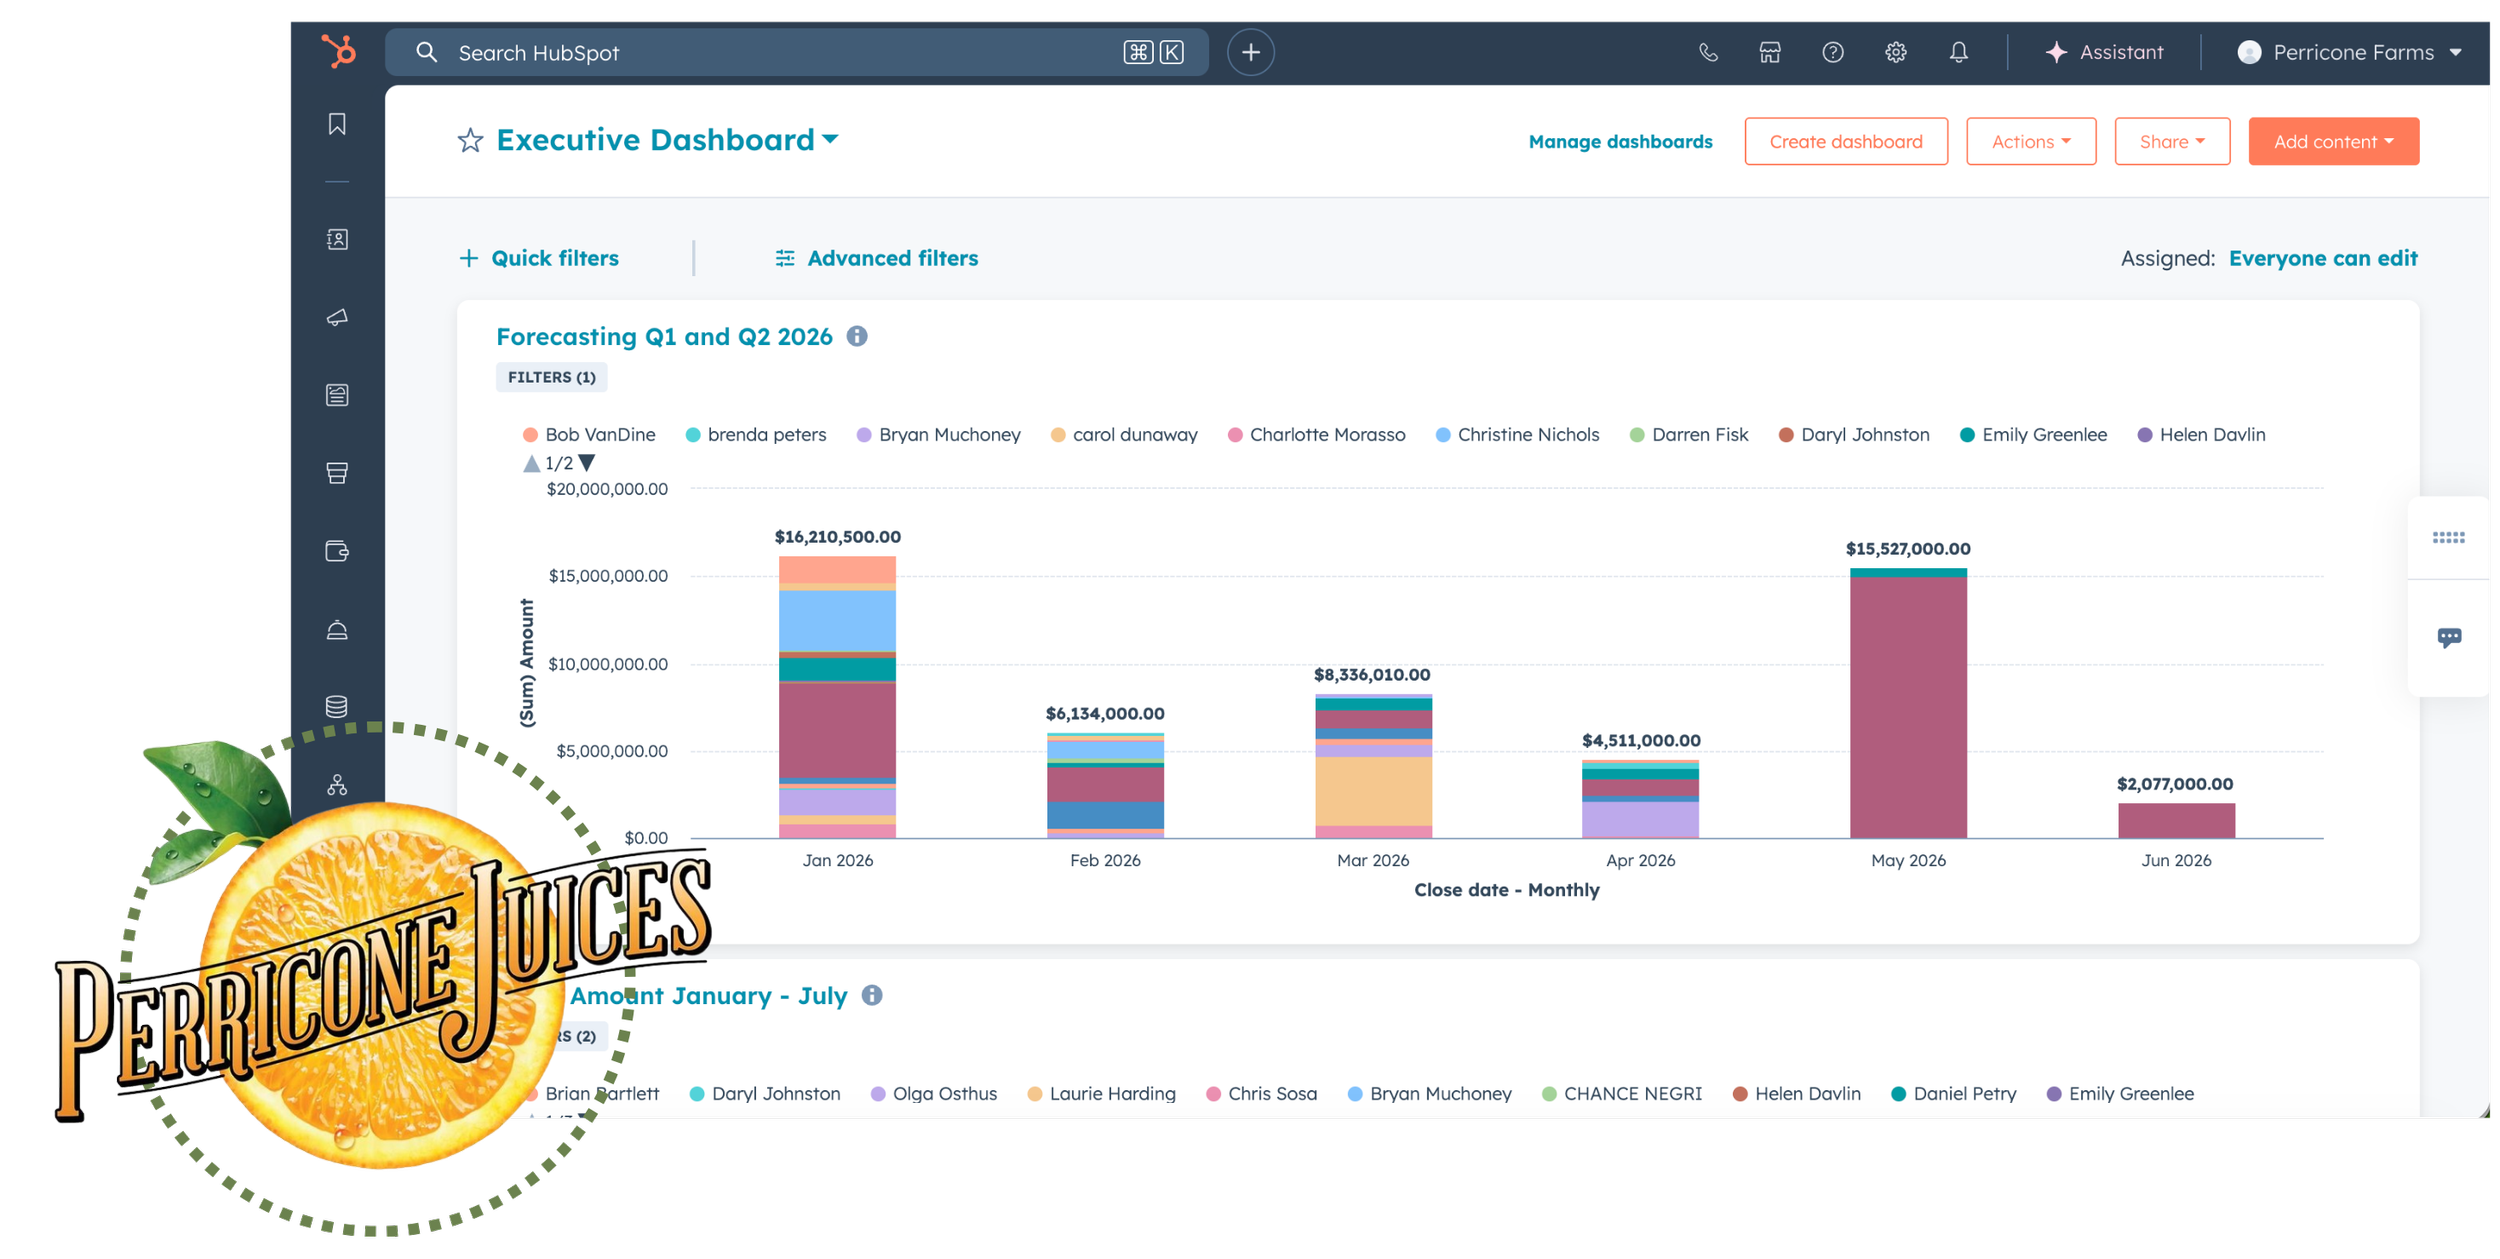Toggle the Christine Nichols legend series

[x=1527, y=435]
